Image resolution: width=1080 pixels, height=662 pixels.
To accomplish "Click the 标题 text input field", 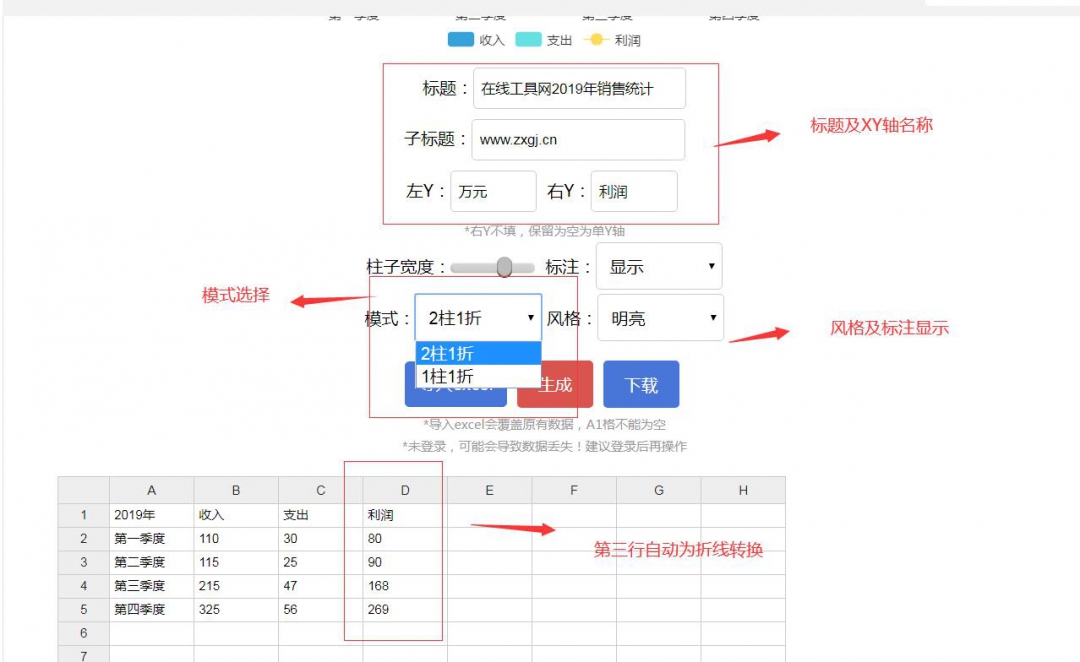I will 579,88.
